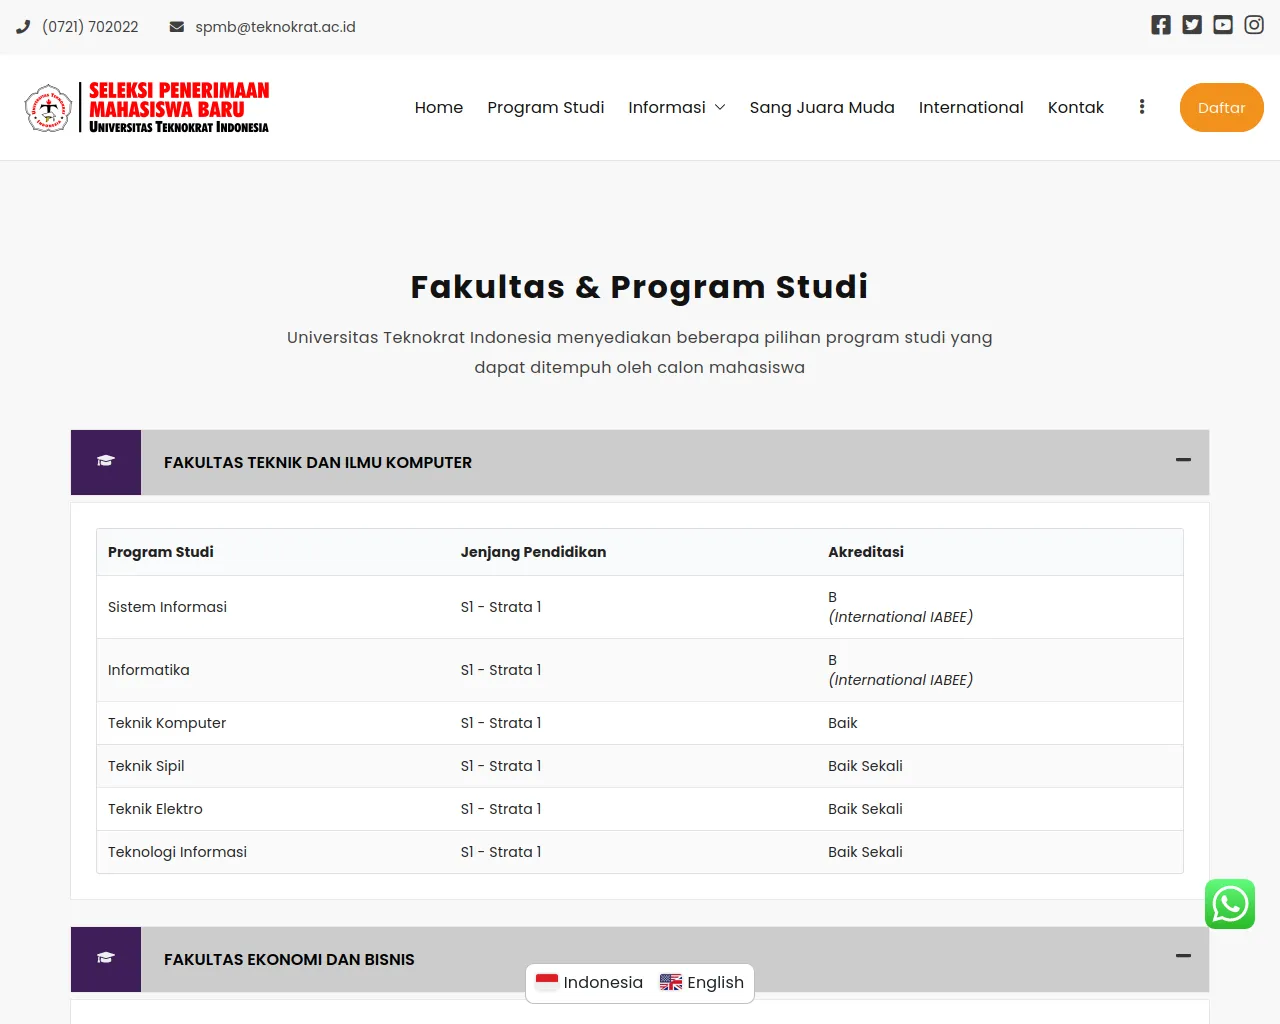Click the Jenjang Pendidikan column header
This screenshot has width=1280, height=1024.
[533, 552]
